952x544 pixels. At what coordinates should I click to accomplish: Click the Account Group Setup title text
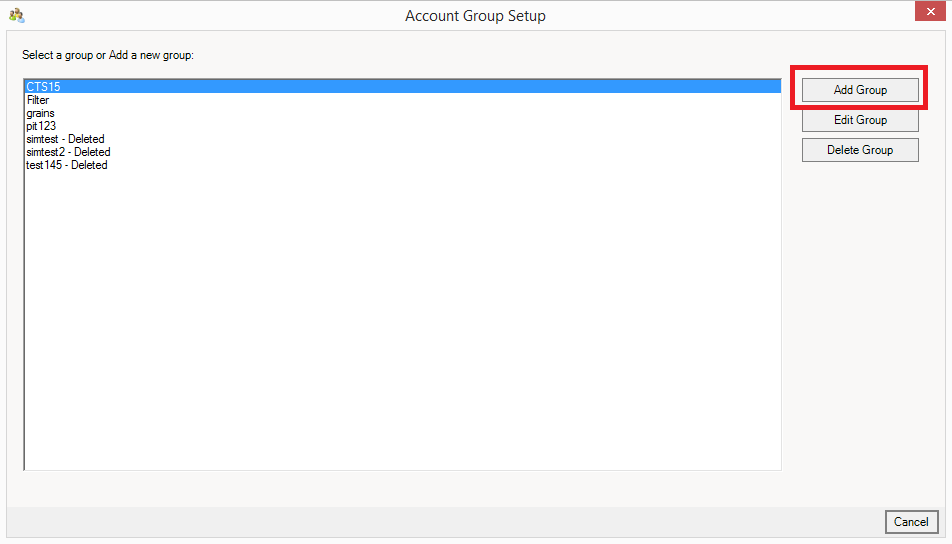pyautogui.click(x=475, y=16)
